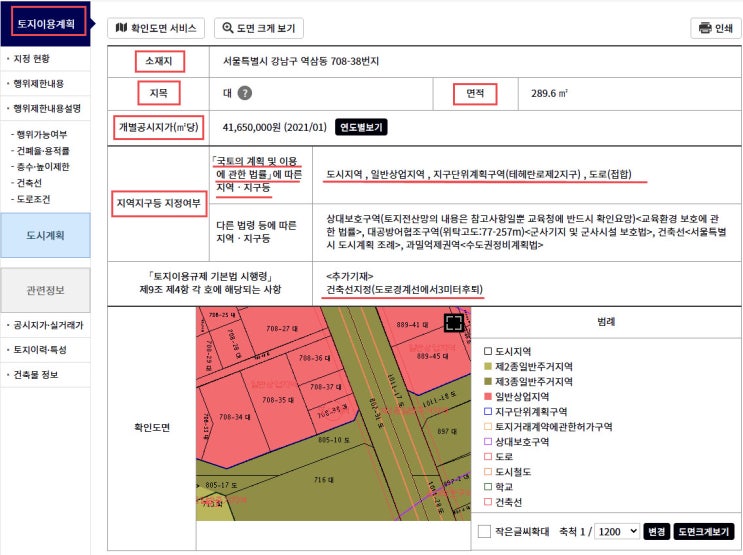743x555 pixels.
Task: Open 토지이력·특성 menu item
Action: (x=45, y=350)
